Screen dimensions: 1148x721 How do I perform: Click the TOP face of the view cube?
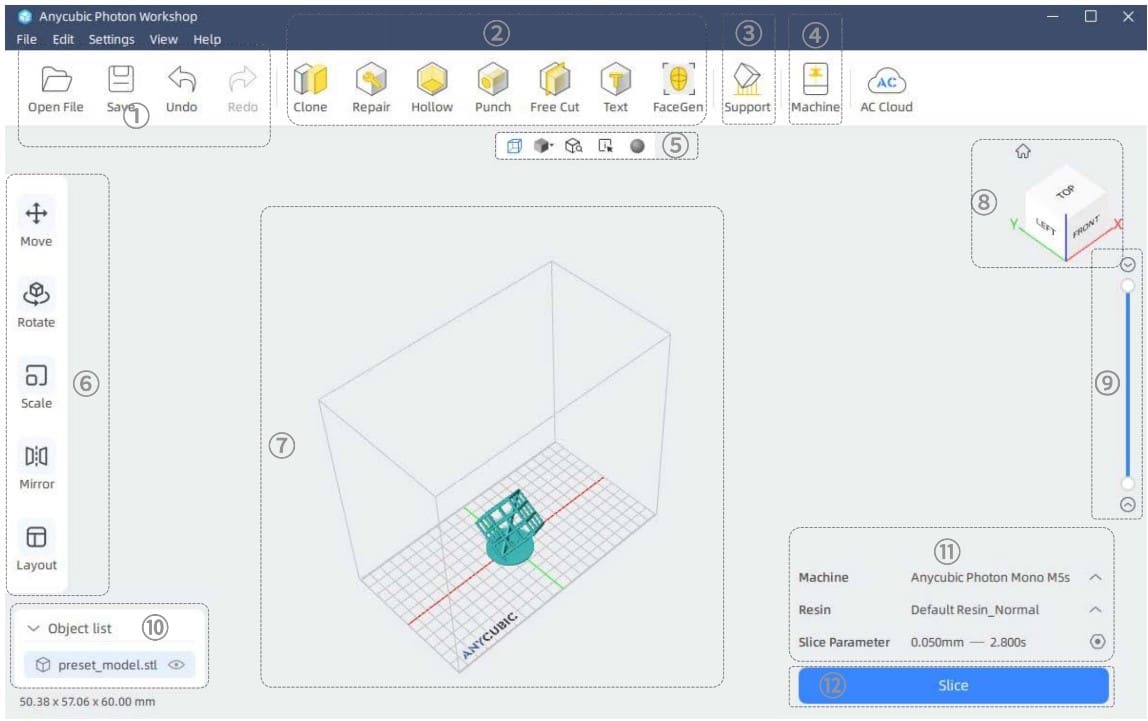tap(1065, 191)
